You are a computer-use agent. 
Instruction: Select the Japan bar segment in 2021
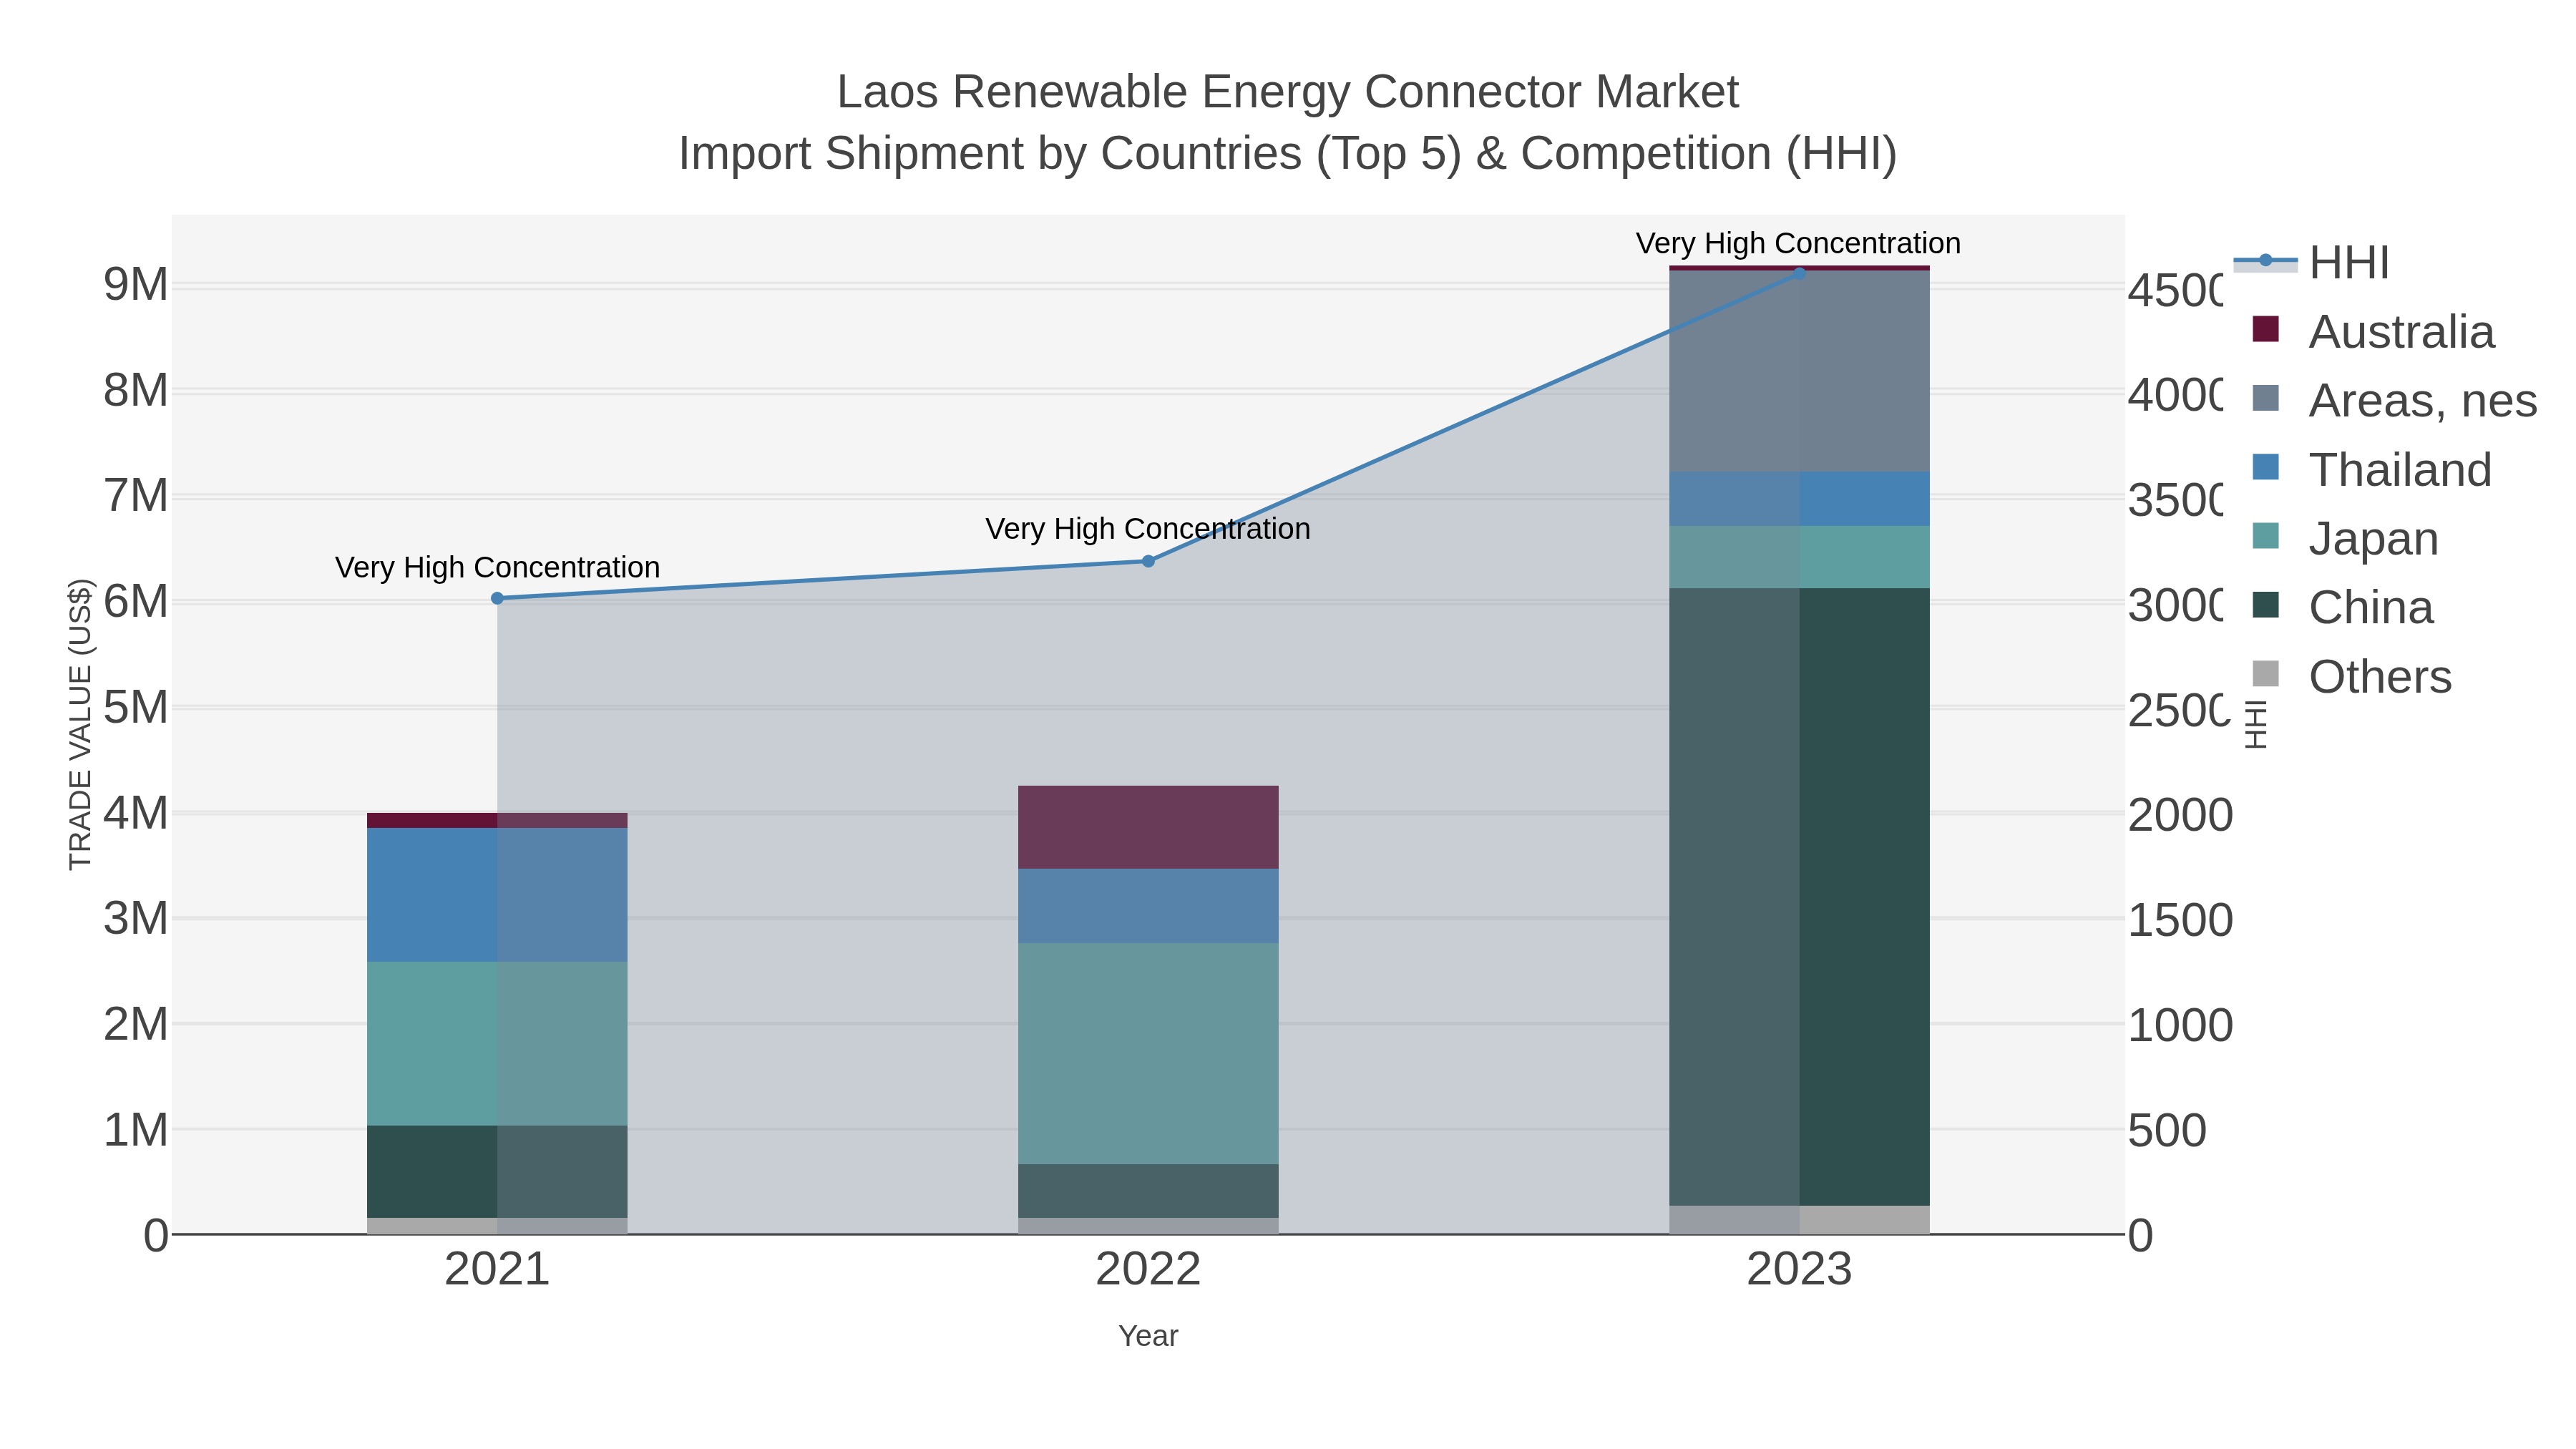click(x=497, y=1044)
